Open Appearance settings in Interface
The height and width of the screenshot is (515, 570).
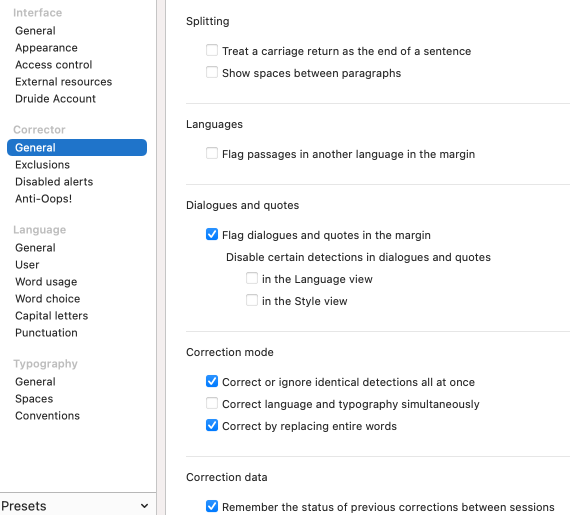click(46, 48)
